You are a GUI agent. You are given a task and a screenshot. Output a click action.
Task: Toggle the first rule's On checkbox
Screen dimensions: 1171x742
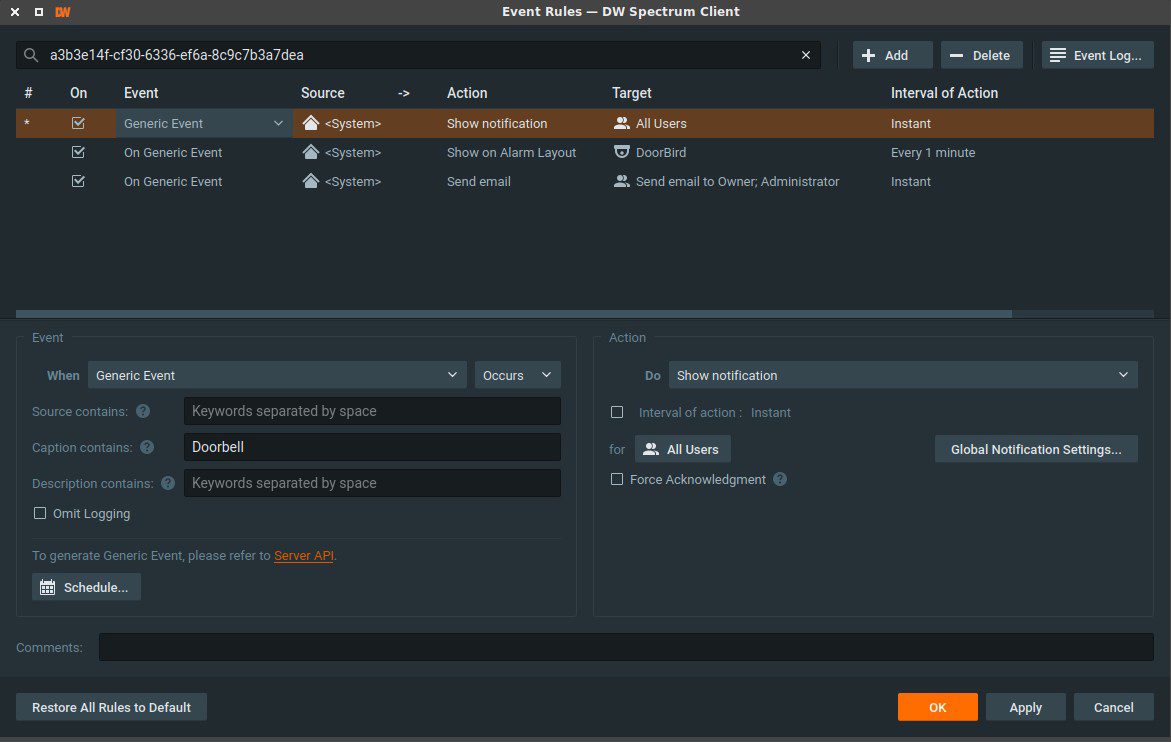(x=78, y=123)
